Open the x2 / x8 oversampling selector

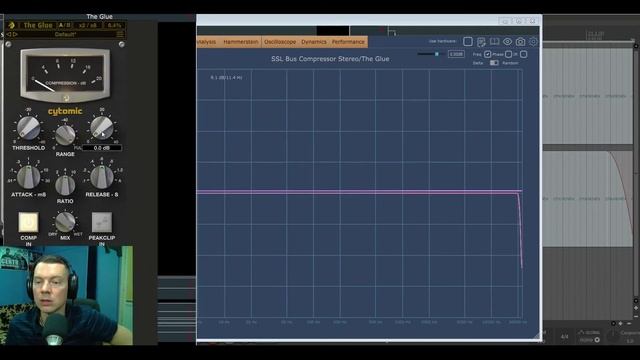point(87,25)
